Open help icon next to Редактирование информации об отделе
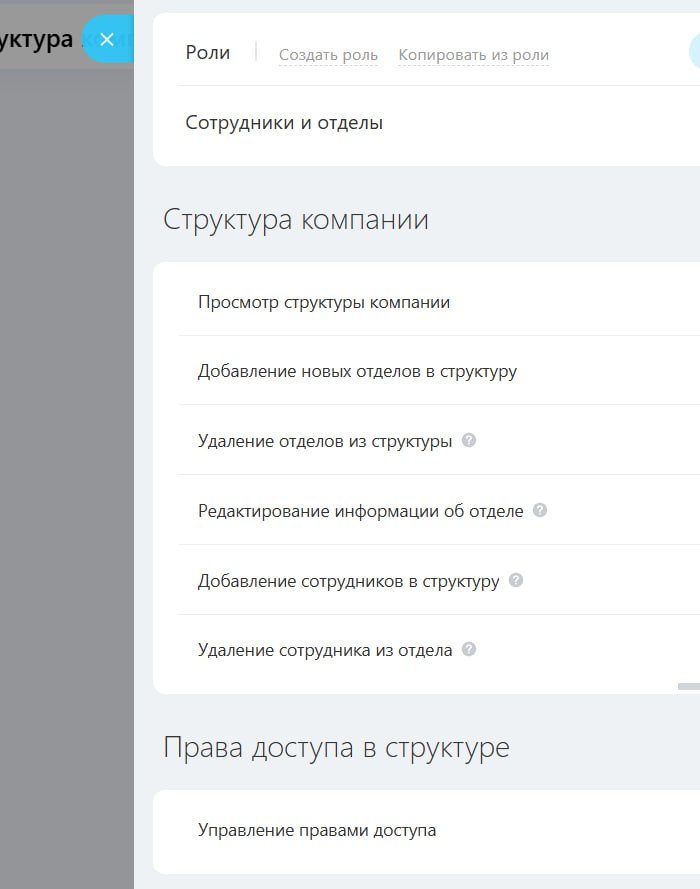 [x=540, y=510]
